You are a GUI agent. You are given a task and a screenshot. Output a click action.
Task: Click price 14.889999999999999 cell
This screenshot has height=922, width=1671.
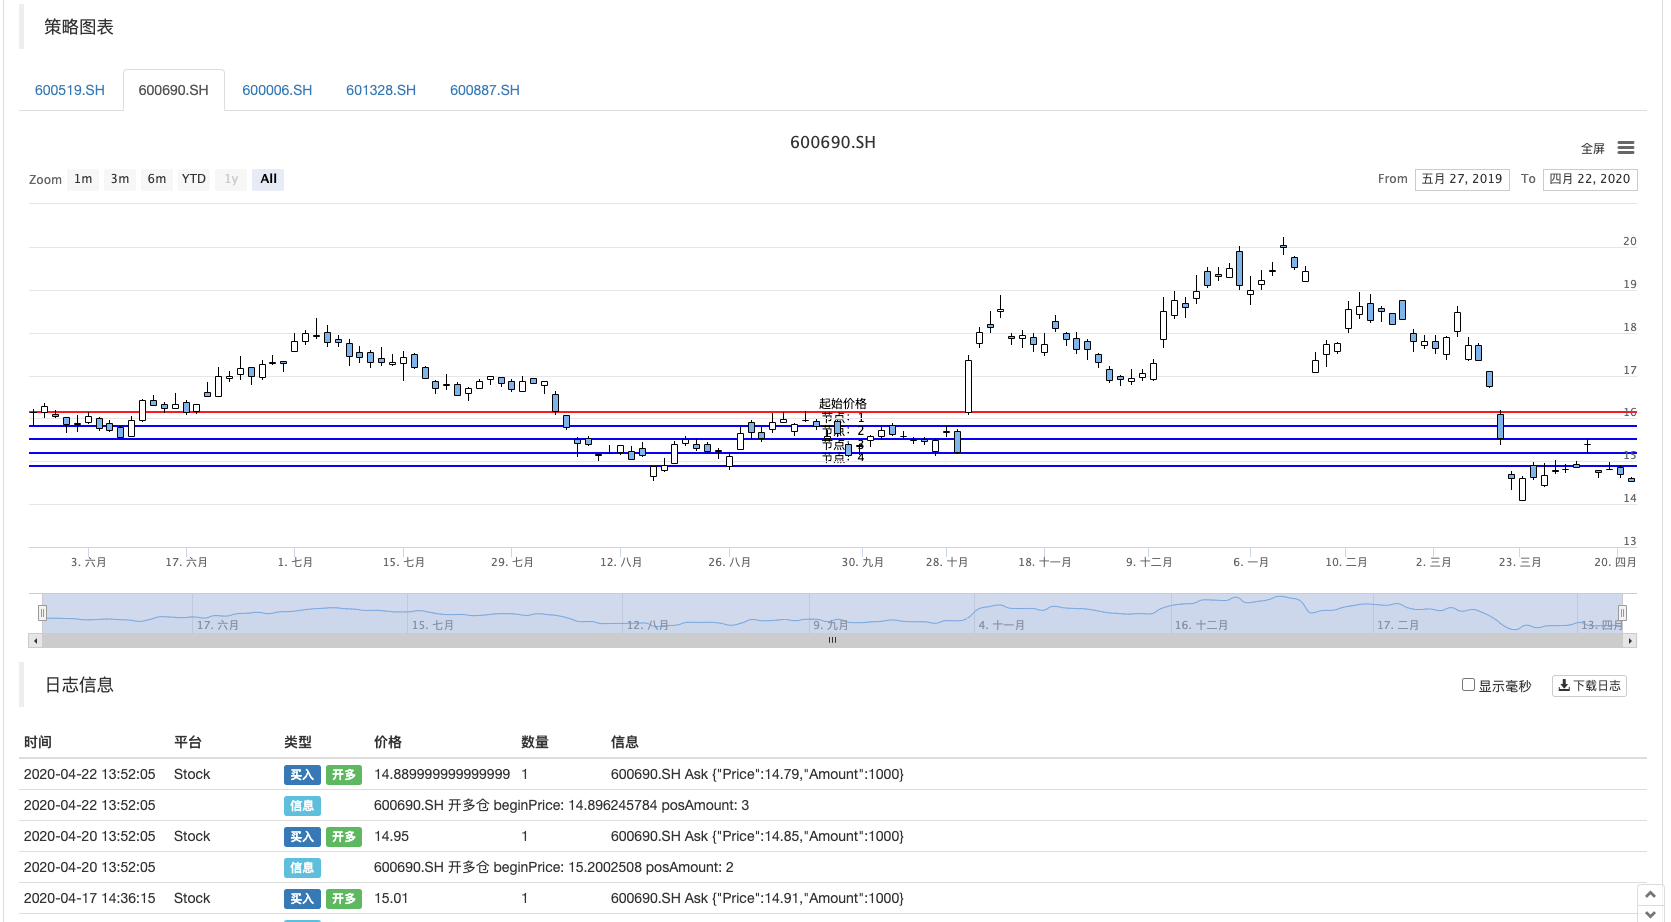[442, 774]
